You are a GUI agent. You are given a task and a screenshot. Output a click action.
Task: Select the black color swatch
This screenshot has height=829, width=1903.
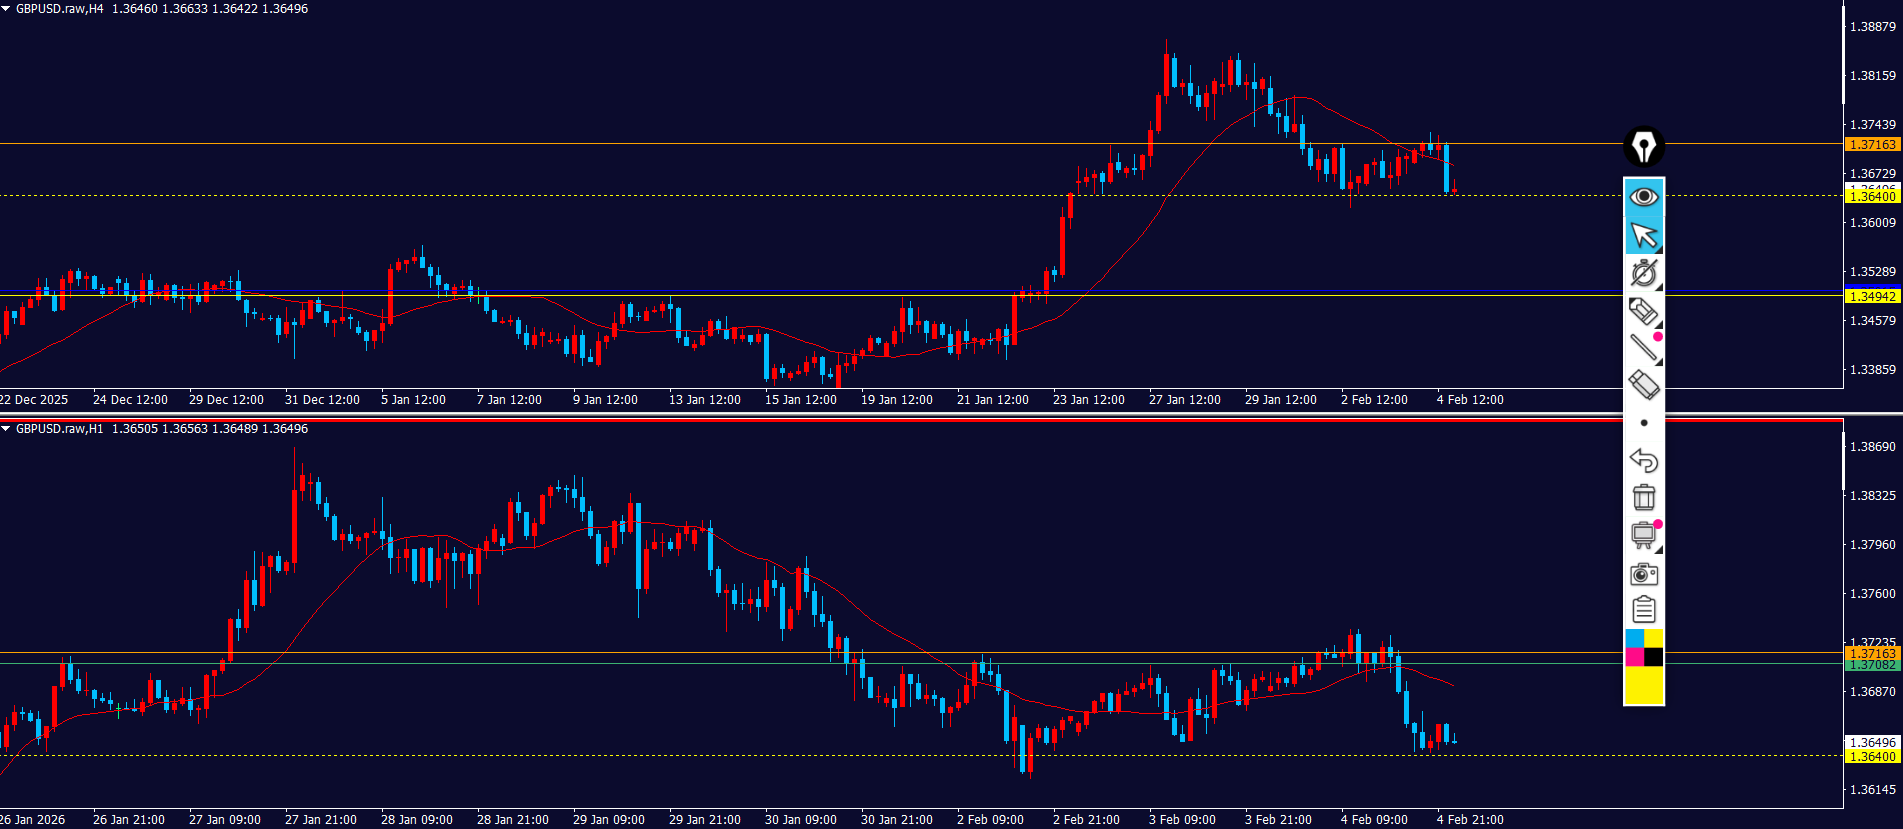(x=1654, y=657)
